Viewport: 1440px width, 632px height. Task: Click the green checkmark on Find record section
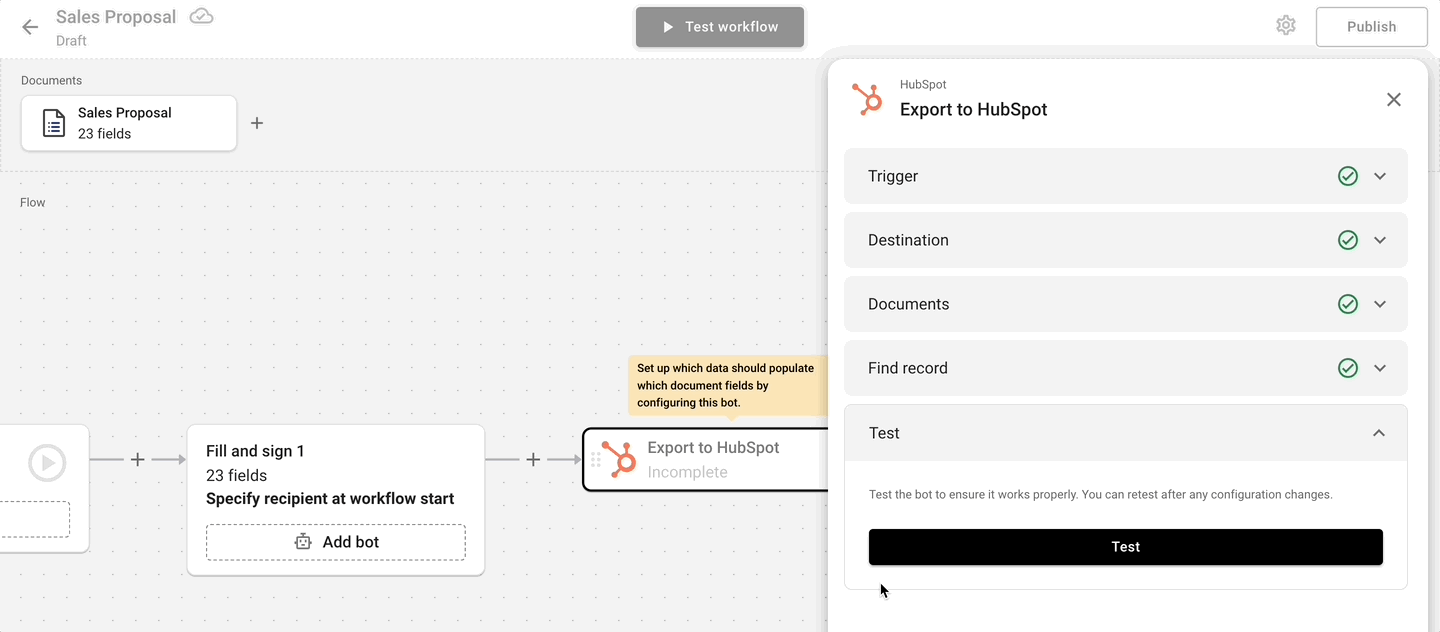[1347, 368]
